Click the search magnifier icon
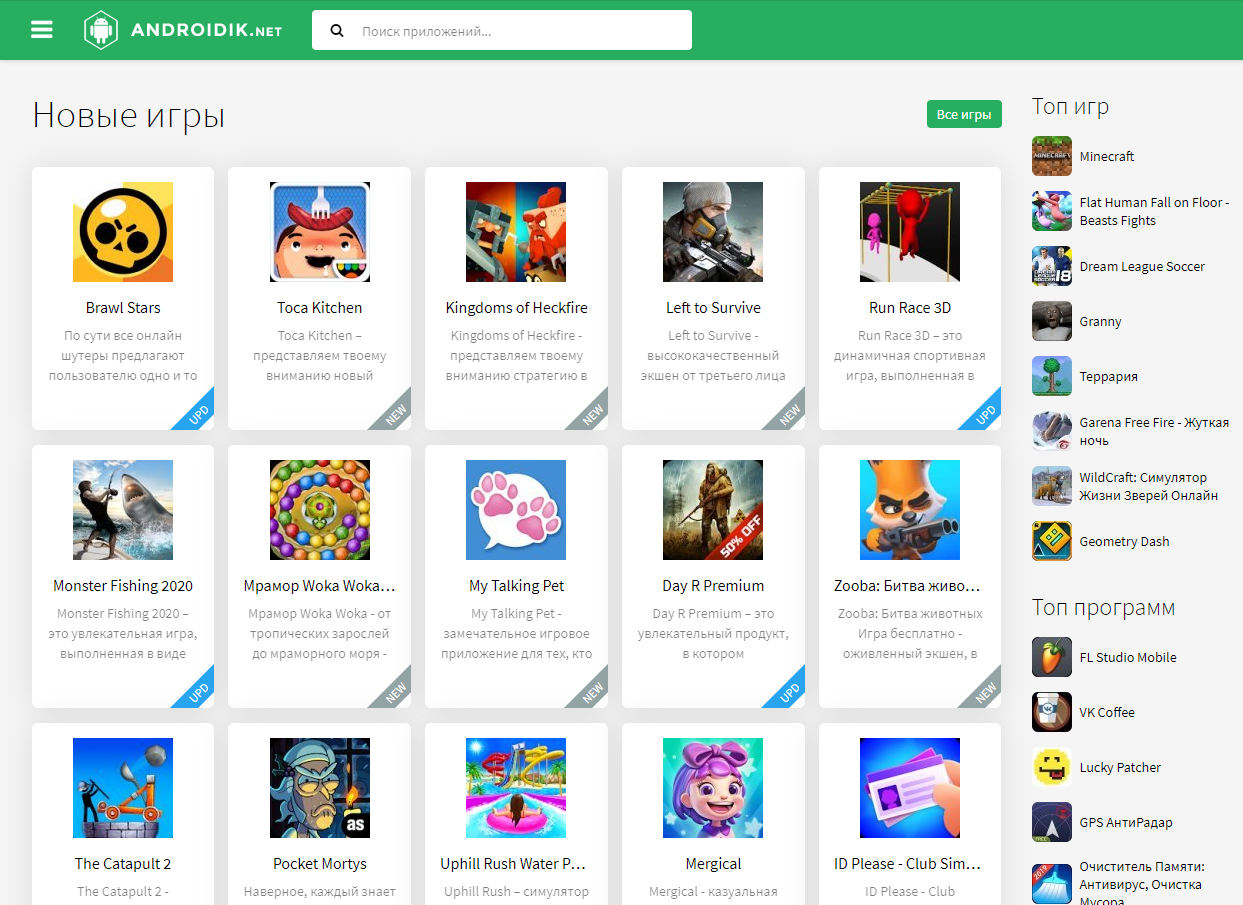 (x=337, y=31)
